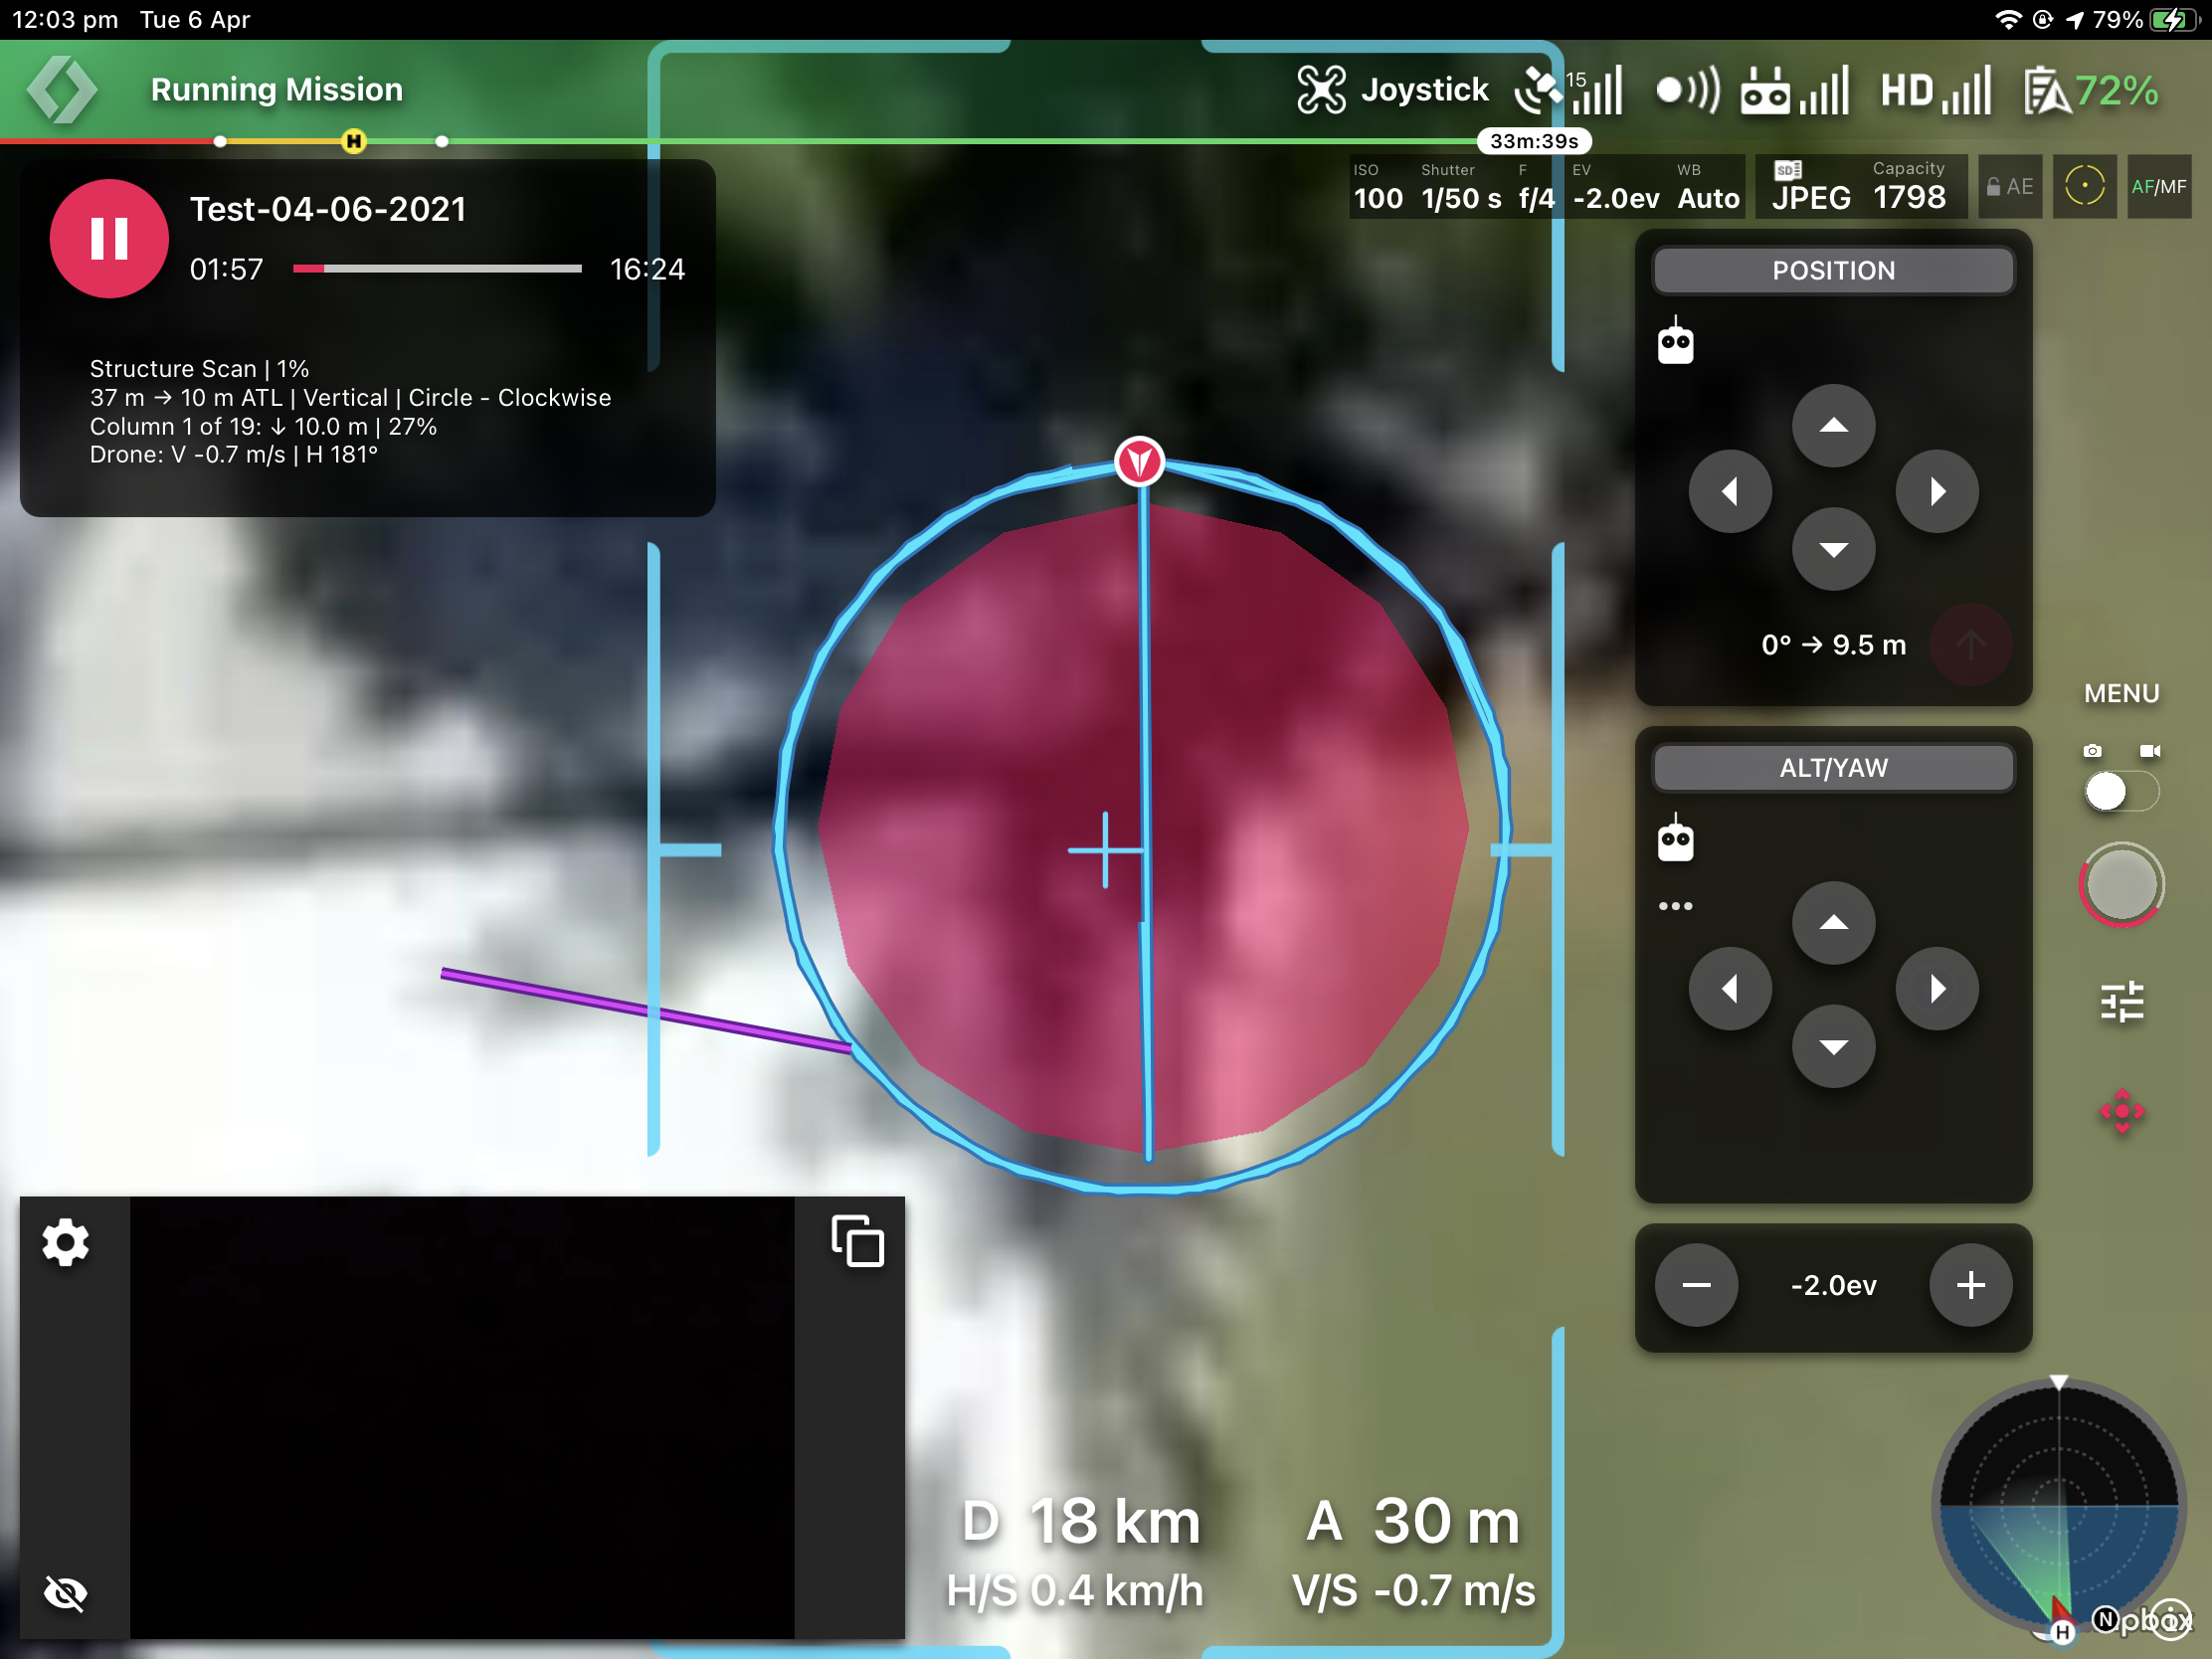Tap the red gimbal control icon

(x=2122, y=1111)
